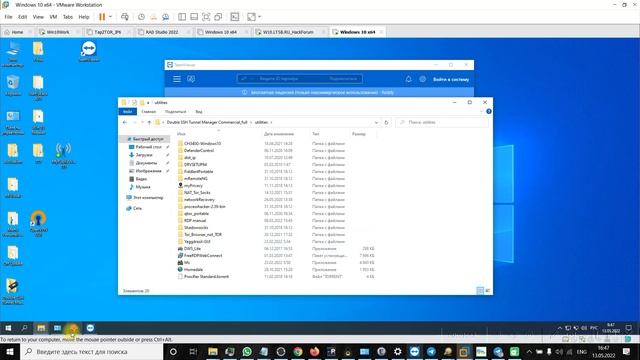Image resolution: width=640 pixels, height=360 pixels.
Task: Open Telegram from the host taskbar
Action: (431, 351)
